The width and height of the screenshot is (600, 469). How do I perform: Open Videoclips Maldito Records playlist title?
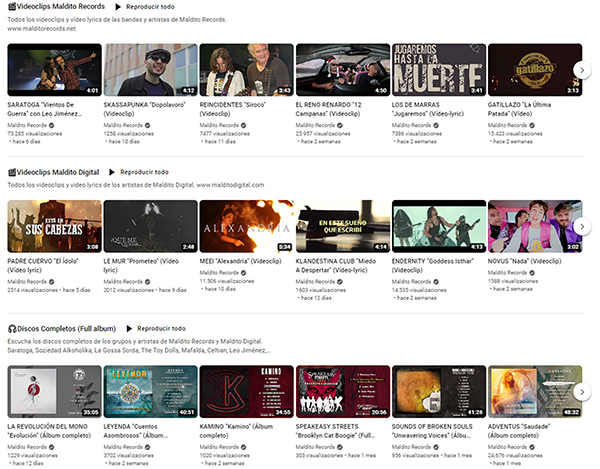[60, 7]
